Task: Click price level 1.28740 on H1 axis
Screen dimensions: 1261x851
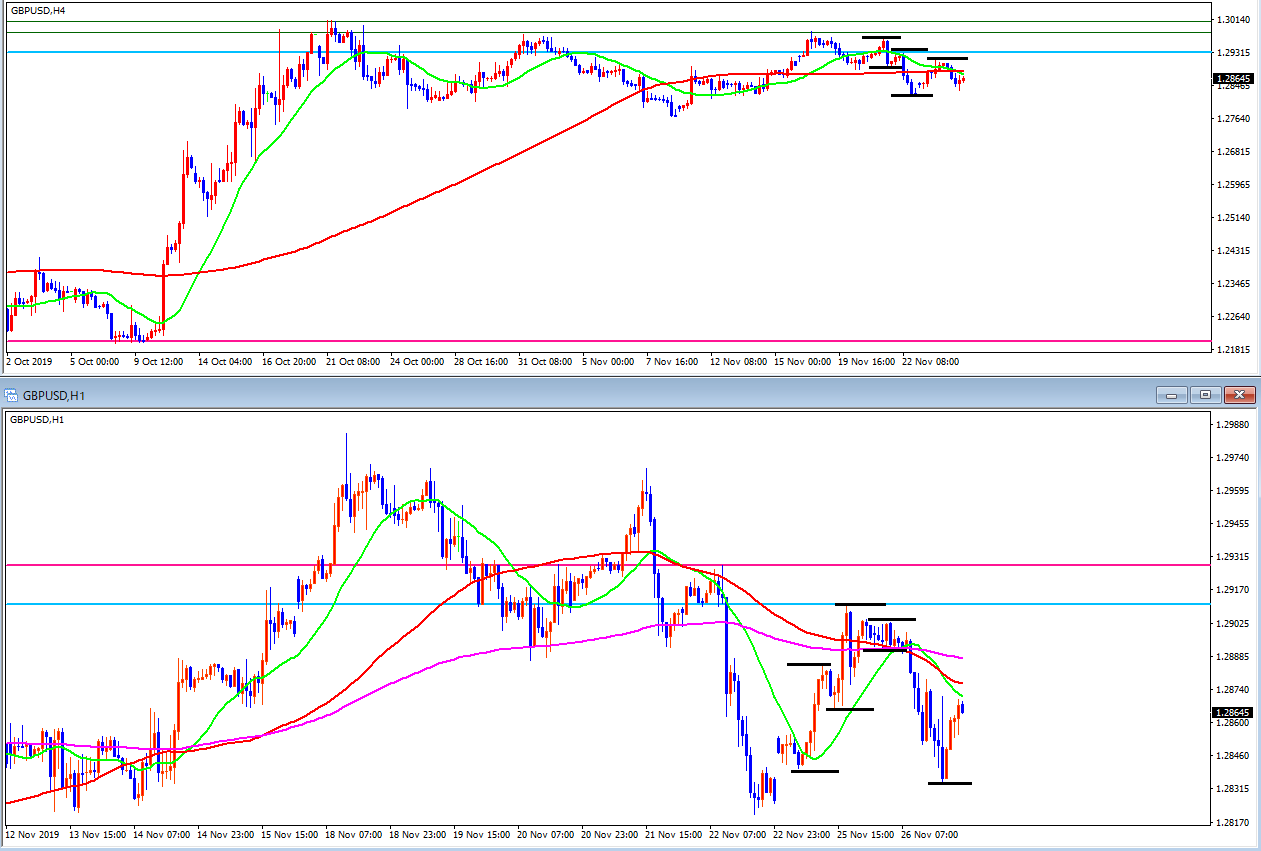Action: (1231, 690)
